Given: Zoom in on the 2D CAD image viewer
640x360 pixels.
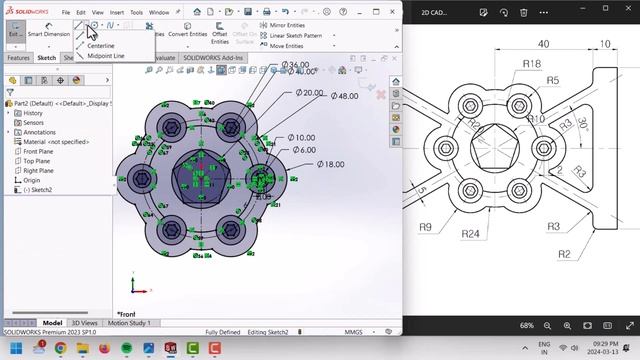Looking at the screenshot, I should click(567, 326).
